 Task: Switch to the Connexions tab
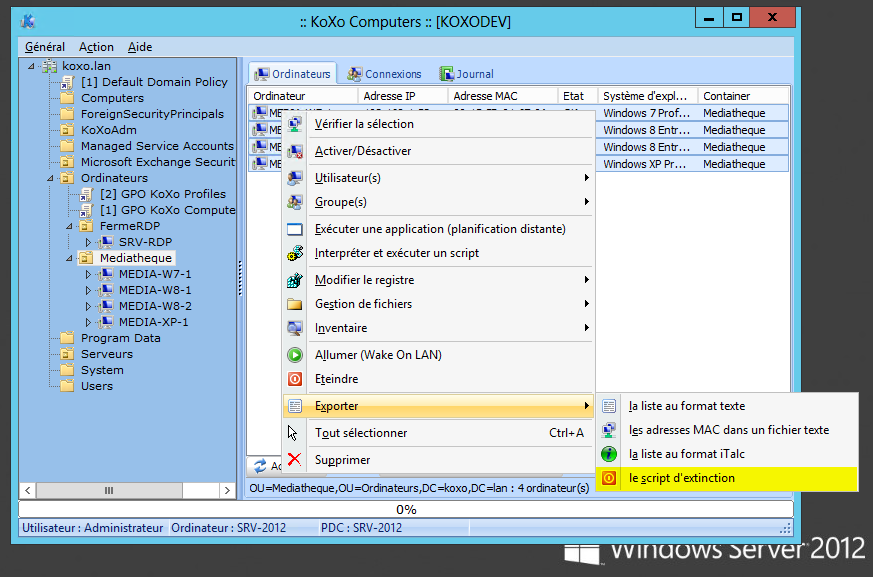click(x=385, y=74)
